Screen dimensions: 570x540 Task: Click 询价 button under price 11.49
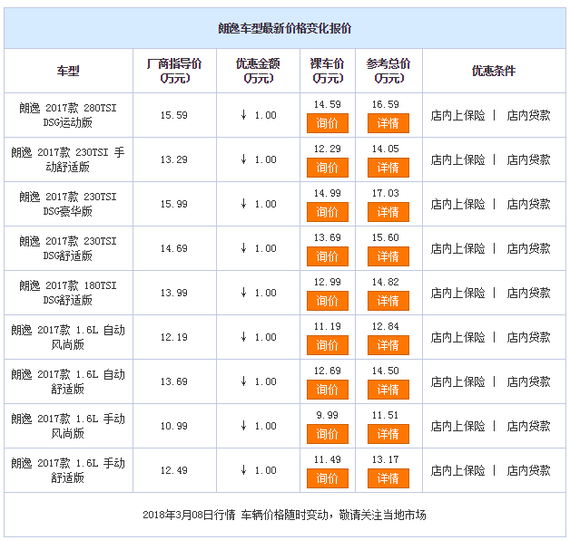click(x=328, y=478)
